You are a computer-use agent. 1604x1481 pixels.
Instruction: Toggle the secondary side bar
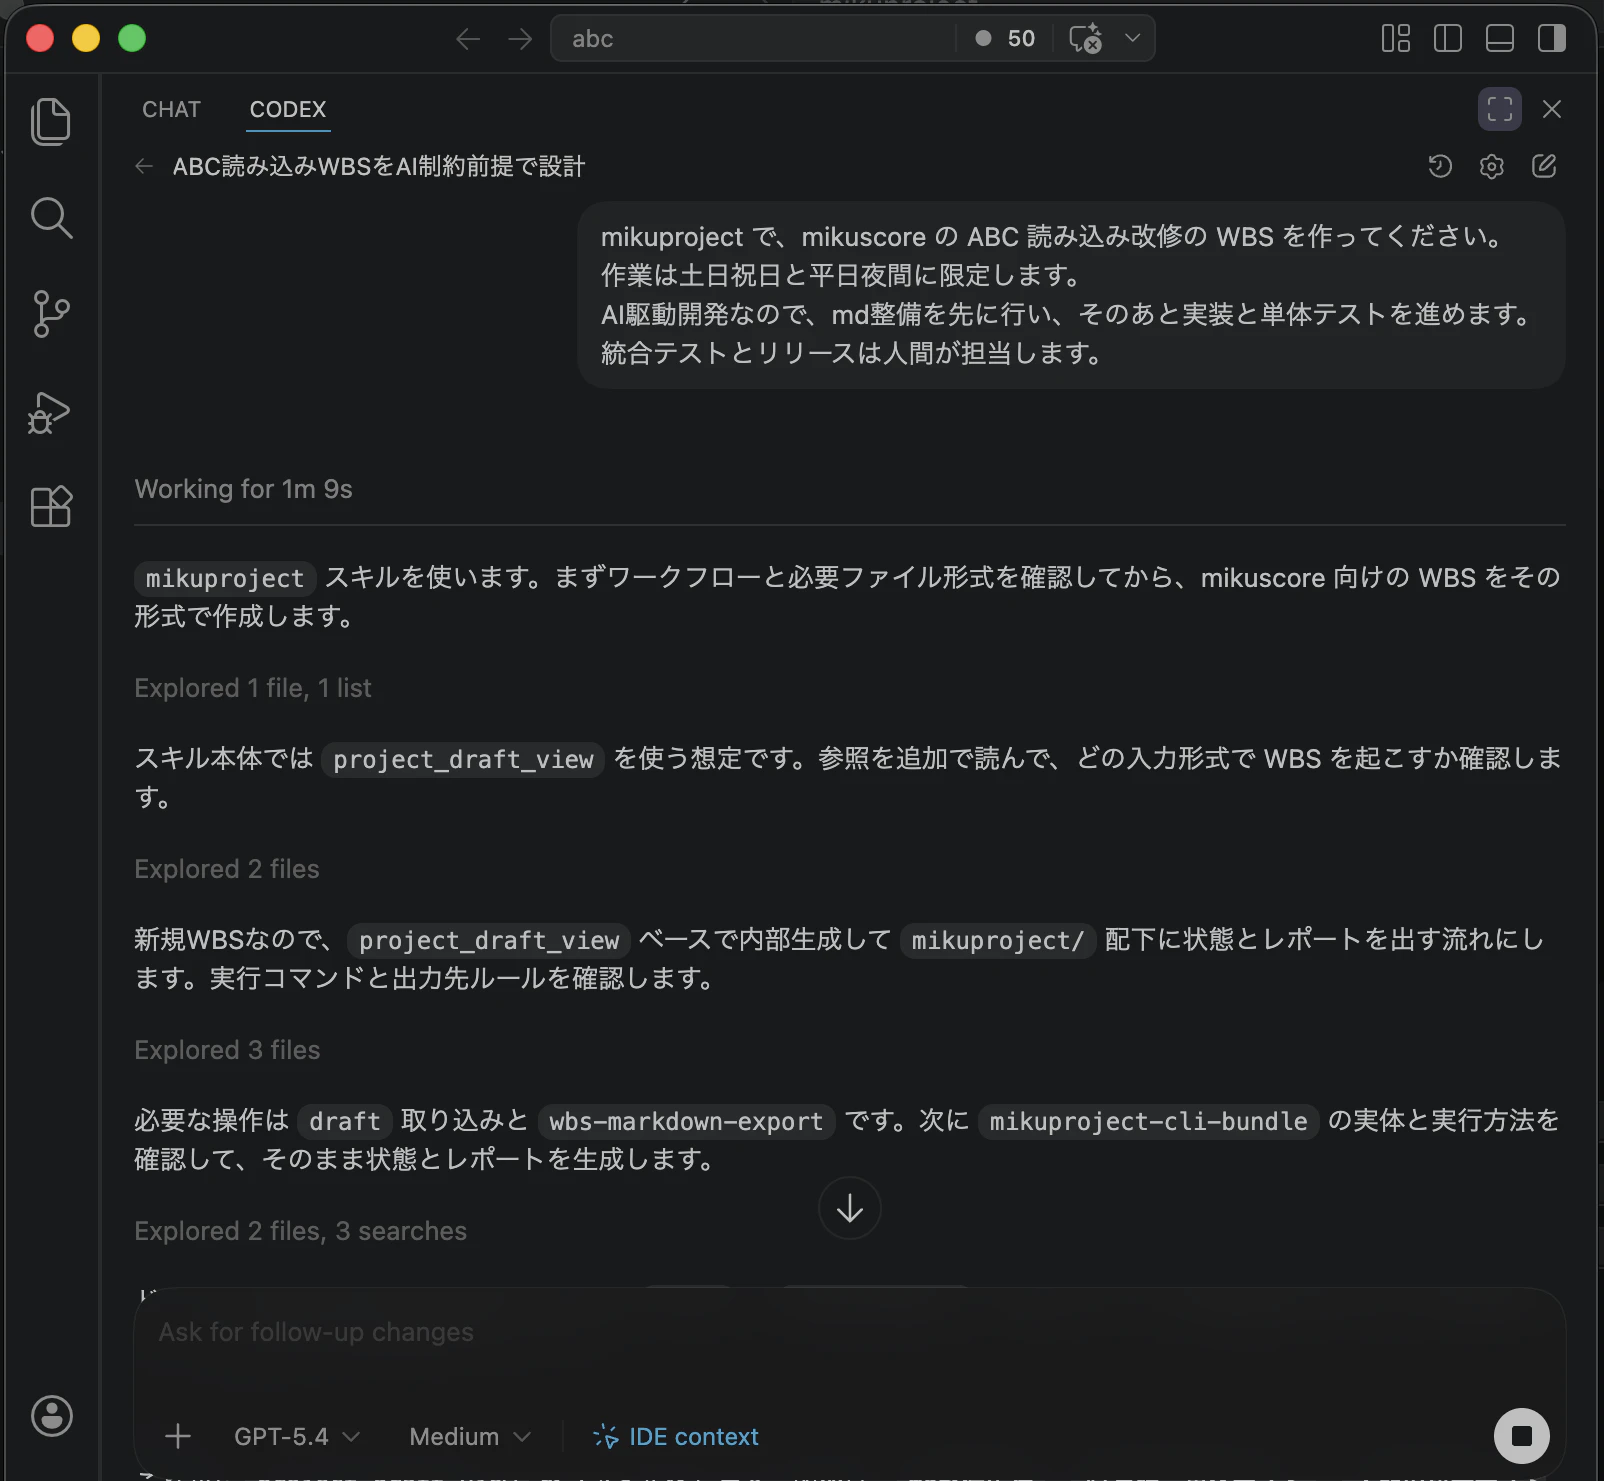(1552, 39)
